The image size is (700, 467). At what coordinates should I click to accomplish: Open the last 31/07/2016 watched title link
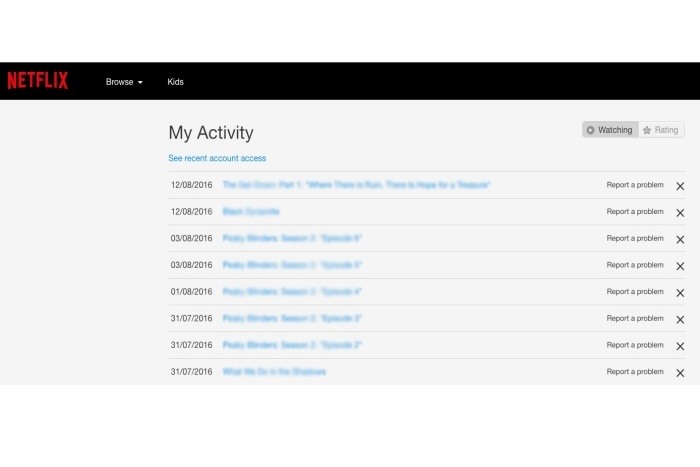coord(274,371)
